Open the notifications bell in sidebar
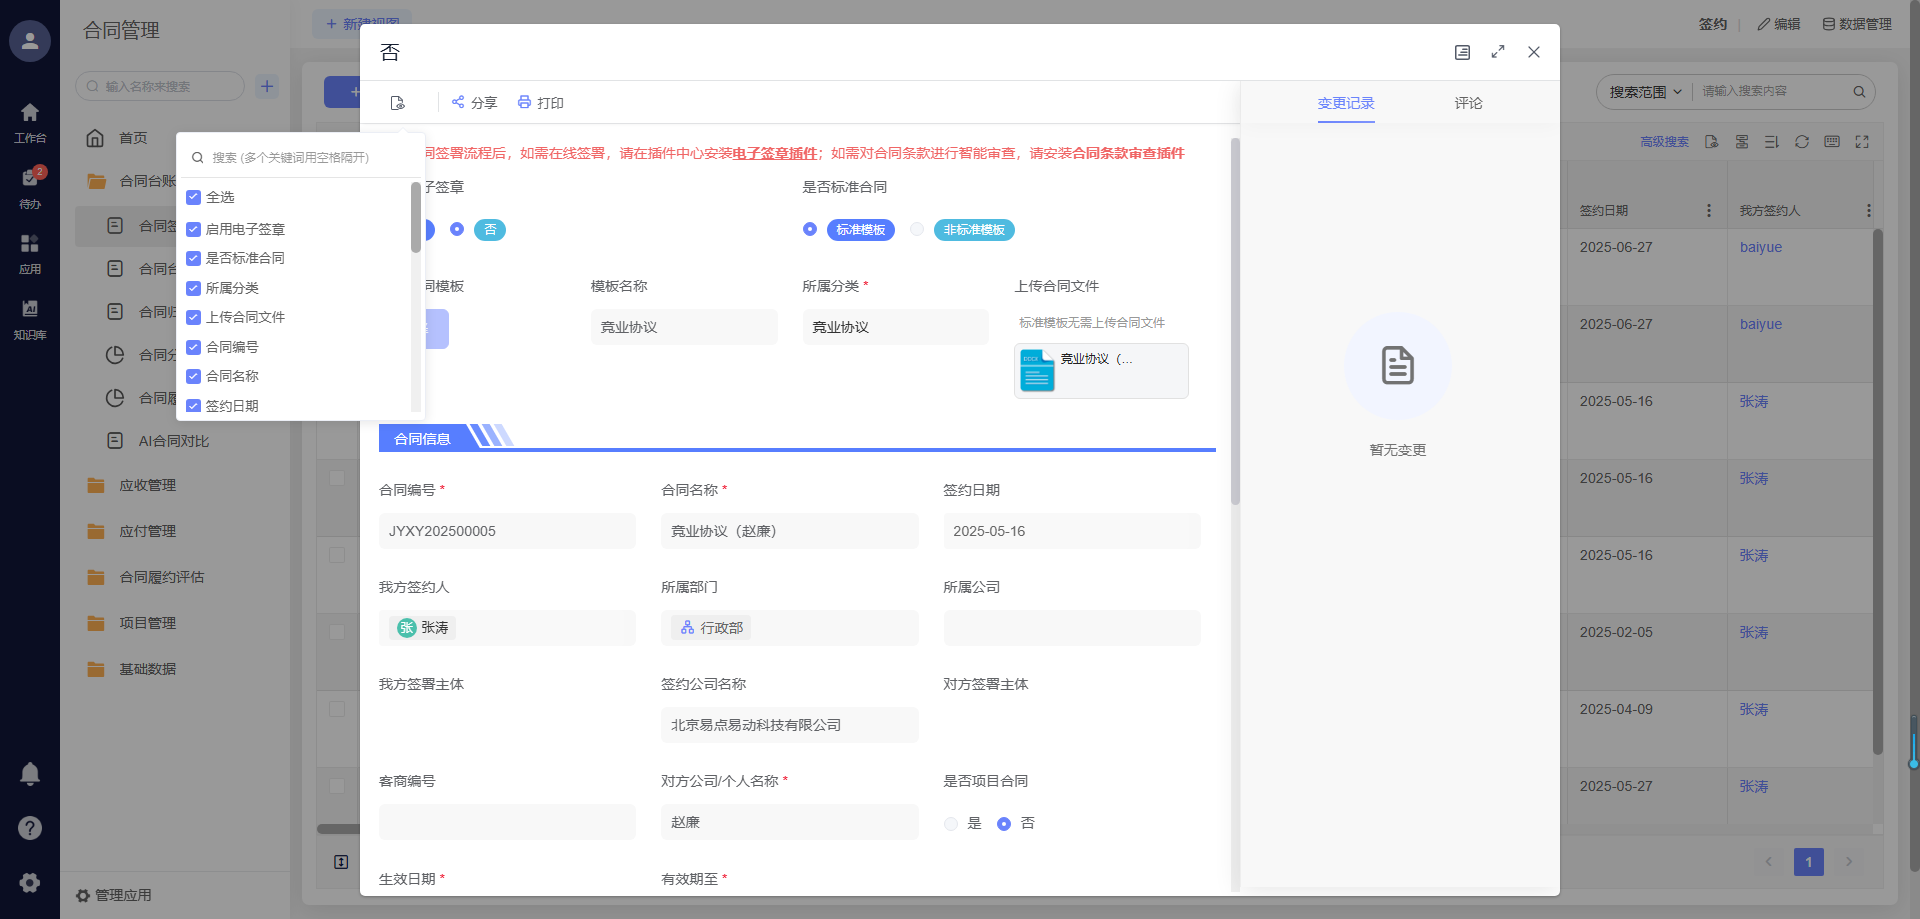This screenshot has width=1920, height=919. coord(30,773)
